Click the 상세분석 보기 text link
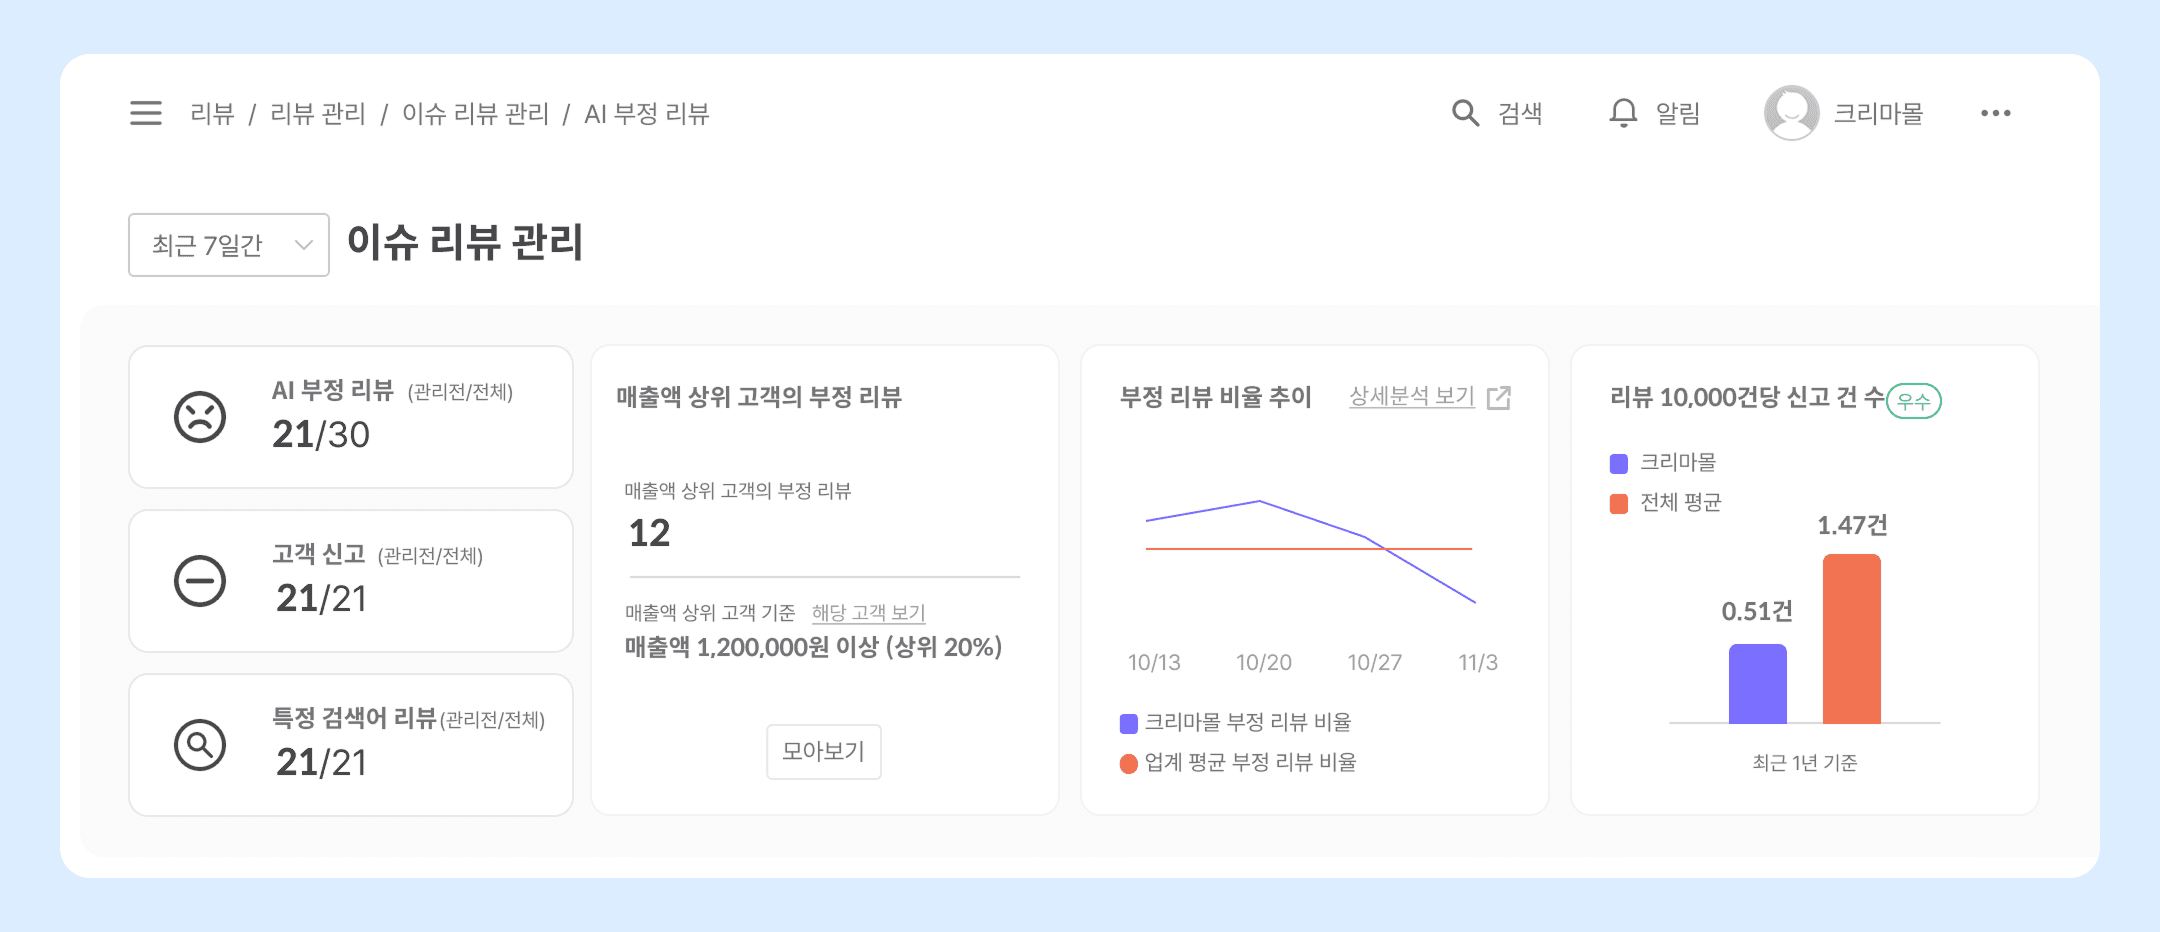Screen dimensions: 2160x932 click(x=1412, y=396)
